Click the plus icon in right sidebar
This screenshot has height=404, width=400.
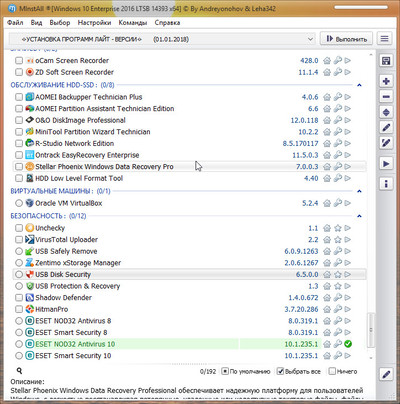click(386, 81)
